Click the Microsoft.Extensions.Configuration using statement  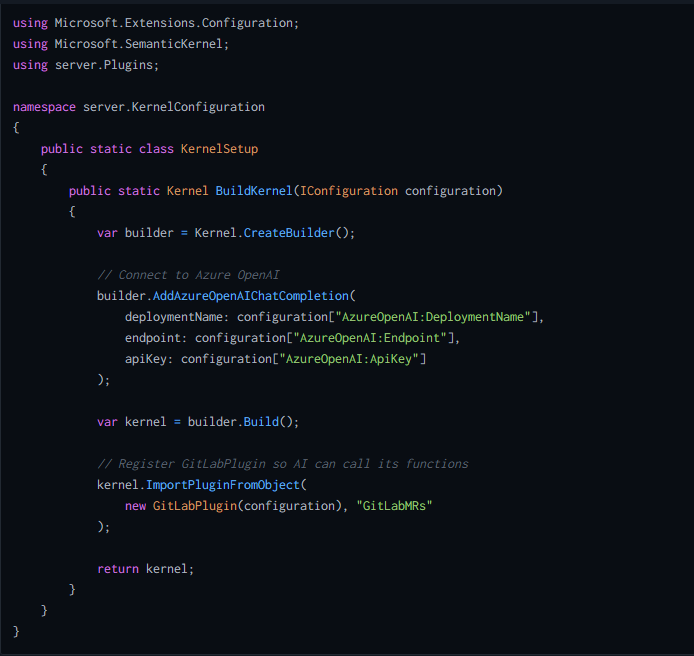click(155, 22)
